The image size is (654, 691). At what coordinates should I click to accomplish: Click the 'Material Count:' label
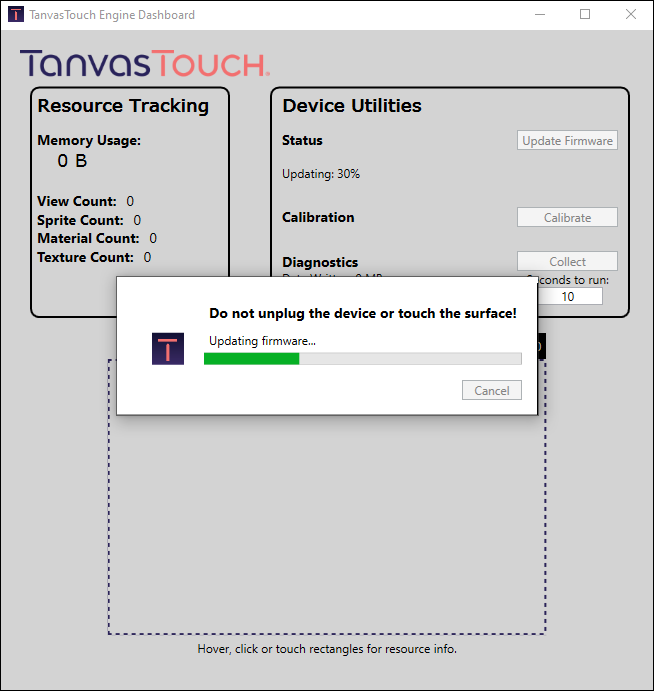coord(88,238)
